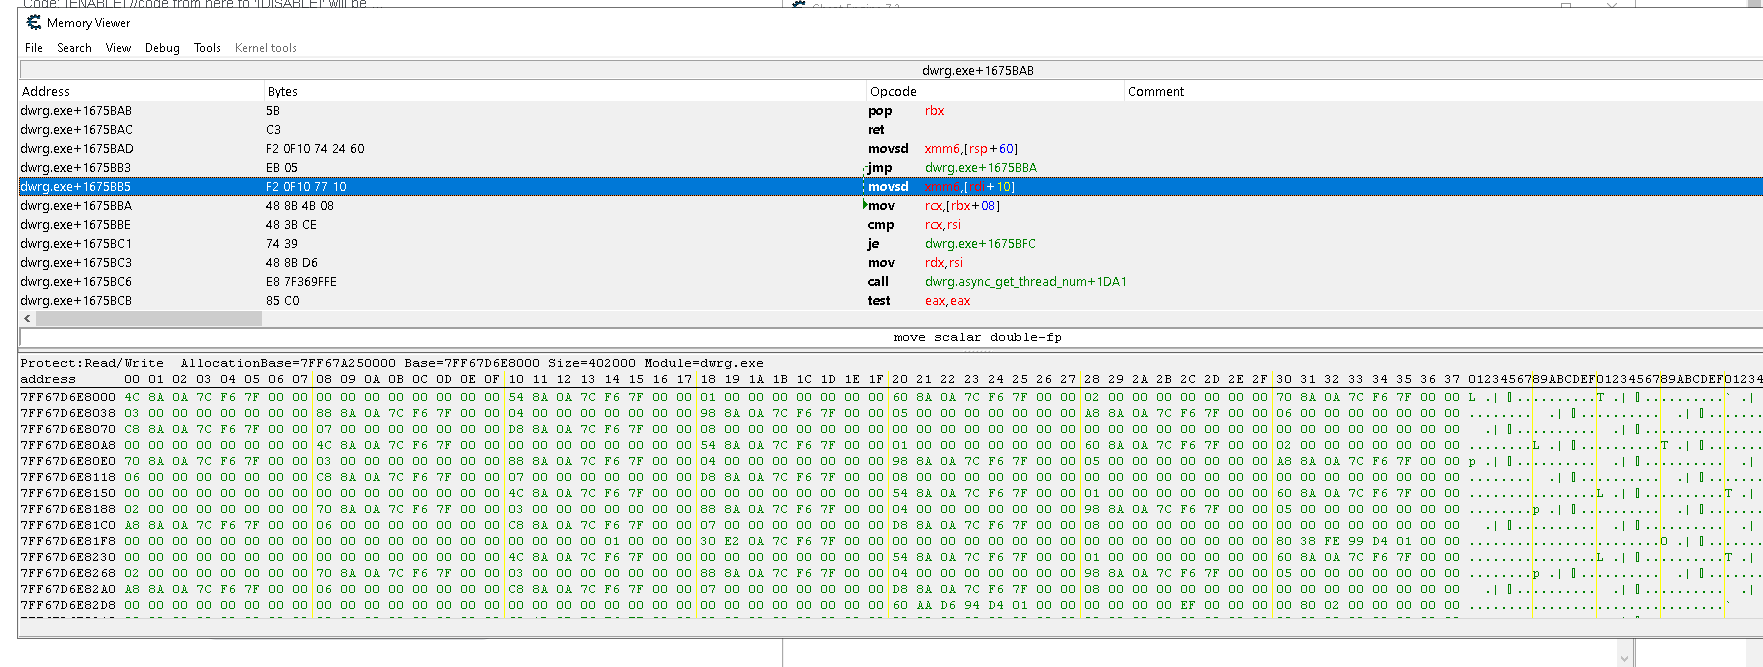This screenshot has height=667, width=1763.
Task: Select row dwrg.exe+1675BAC ret
Action: click(x=891, y=130)
